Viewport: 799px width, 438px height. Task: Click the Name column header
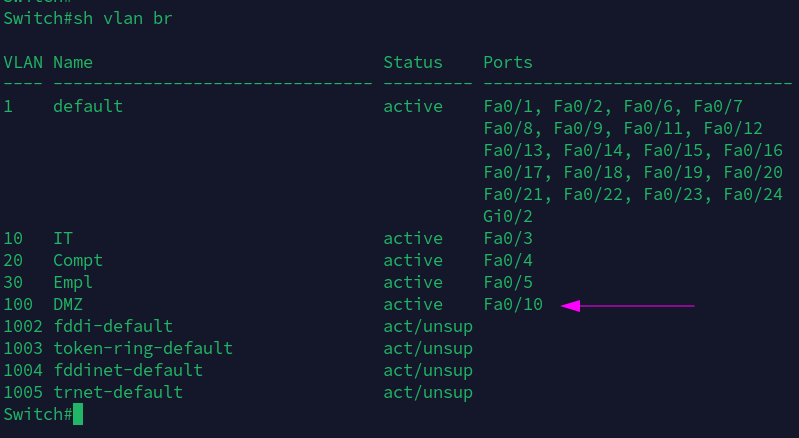click(73, 62)
